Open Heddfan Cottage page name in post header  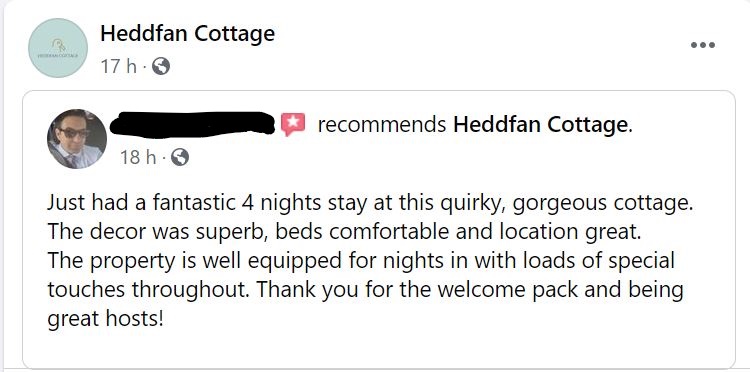(188, 34)
